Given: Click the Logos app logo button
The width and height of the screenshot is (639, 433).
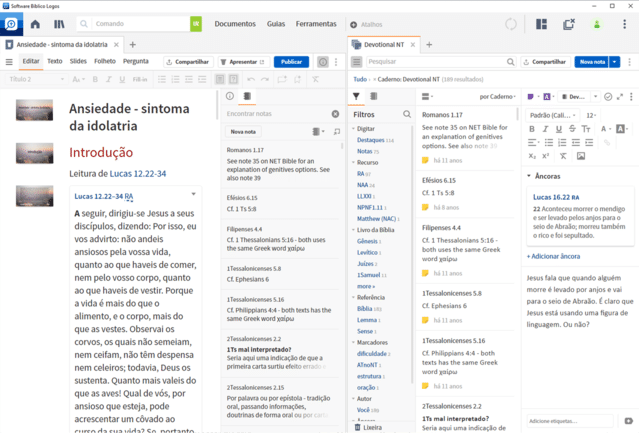Looking at the screenshot, I should pyautogui.click(x=11, y=24).
